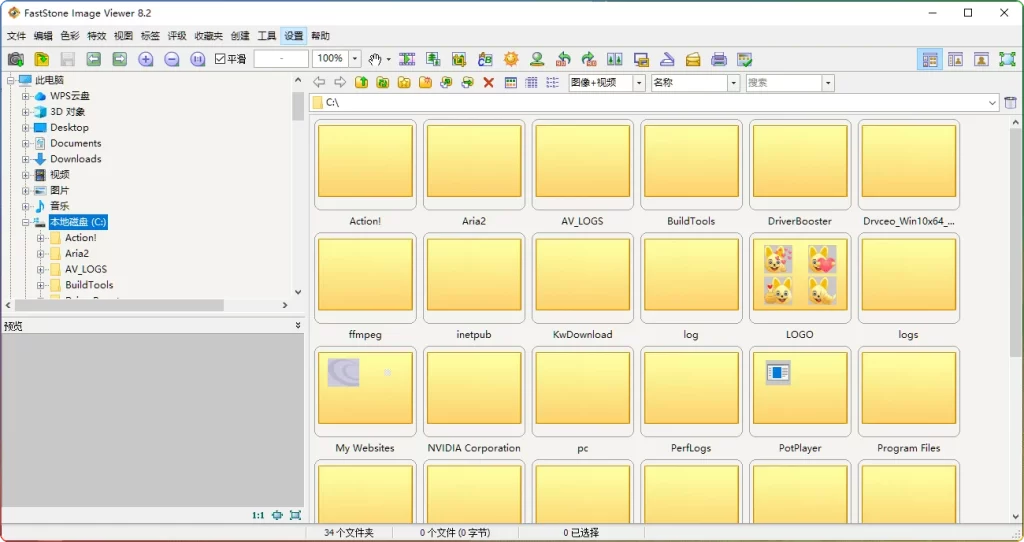Switch to the third preview layout icon
Screen dimensions: 1024x542
[981, 59]
